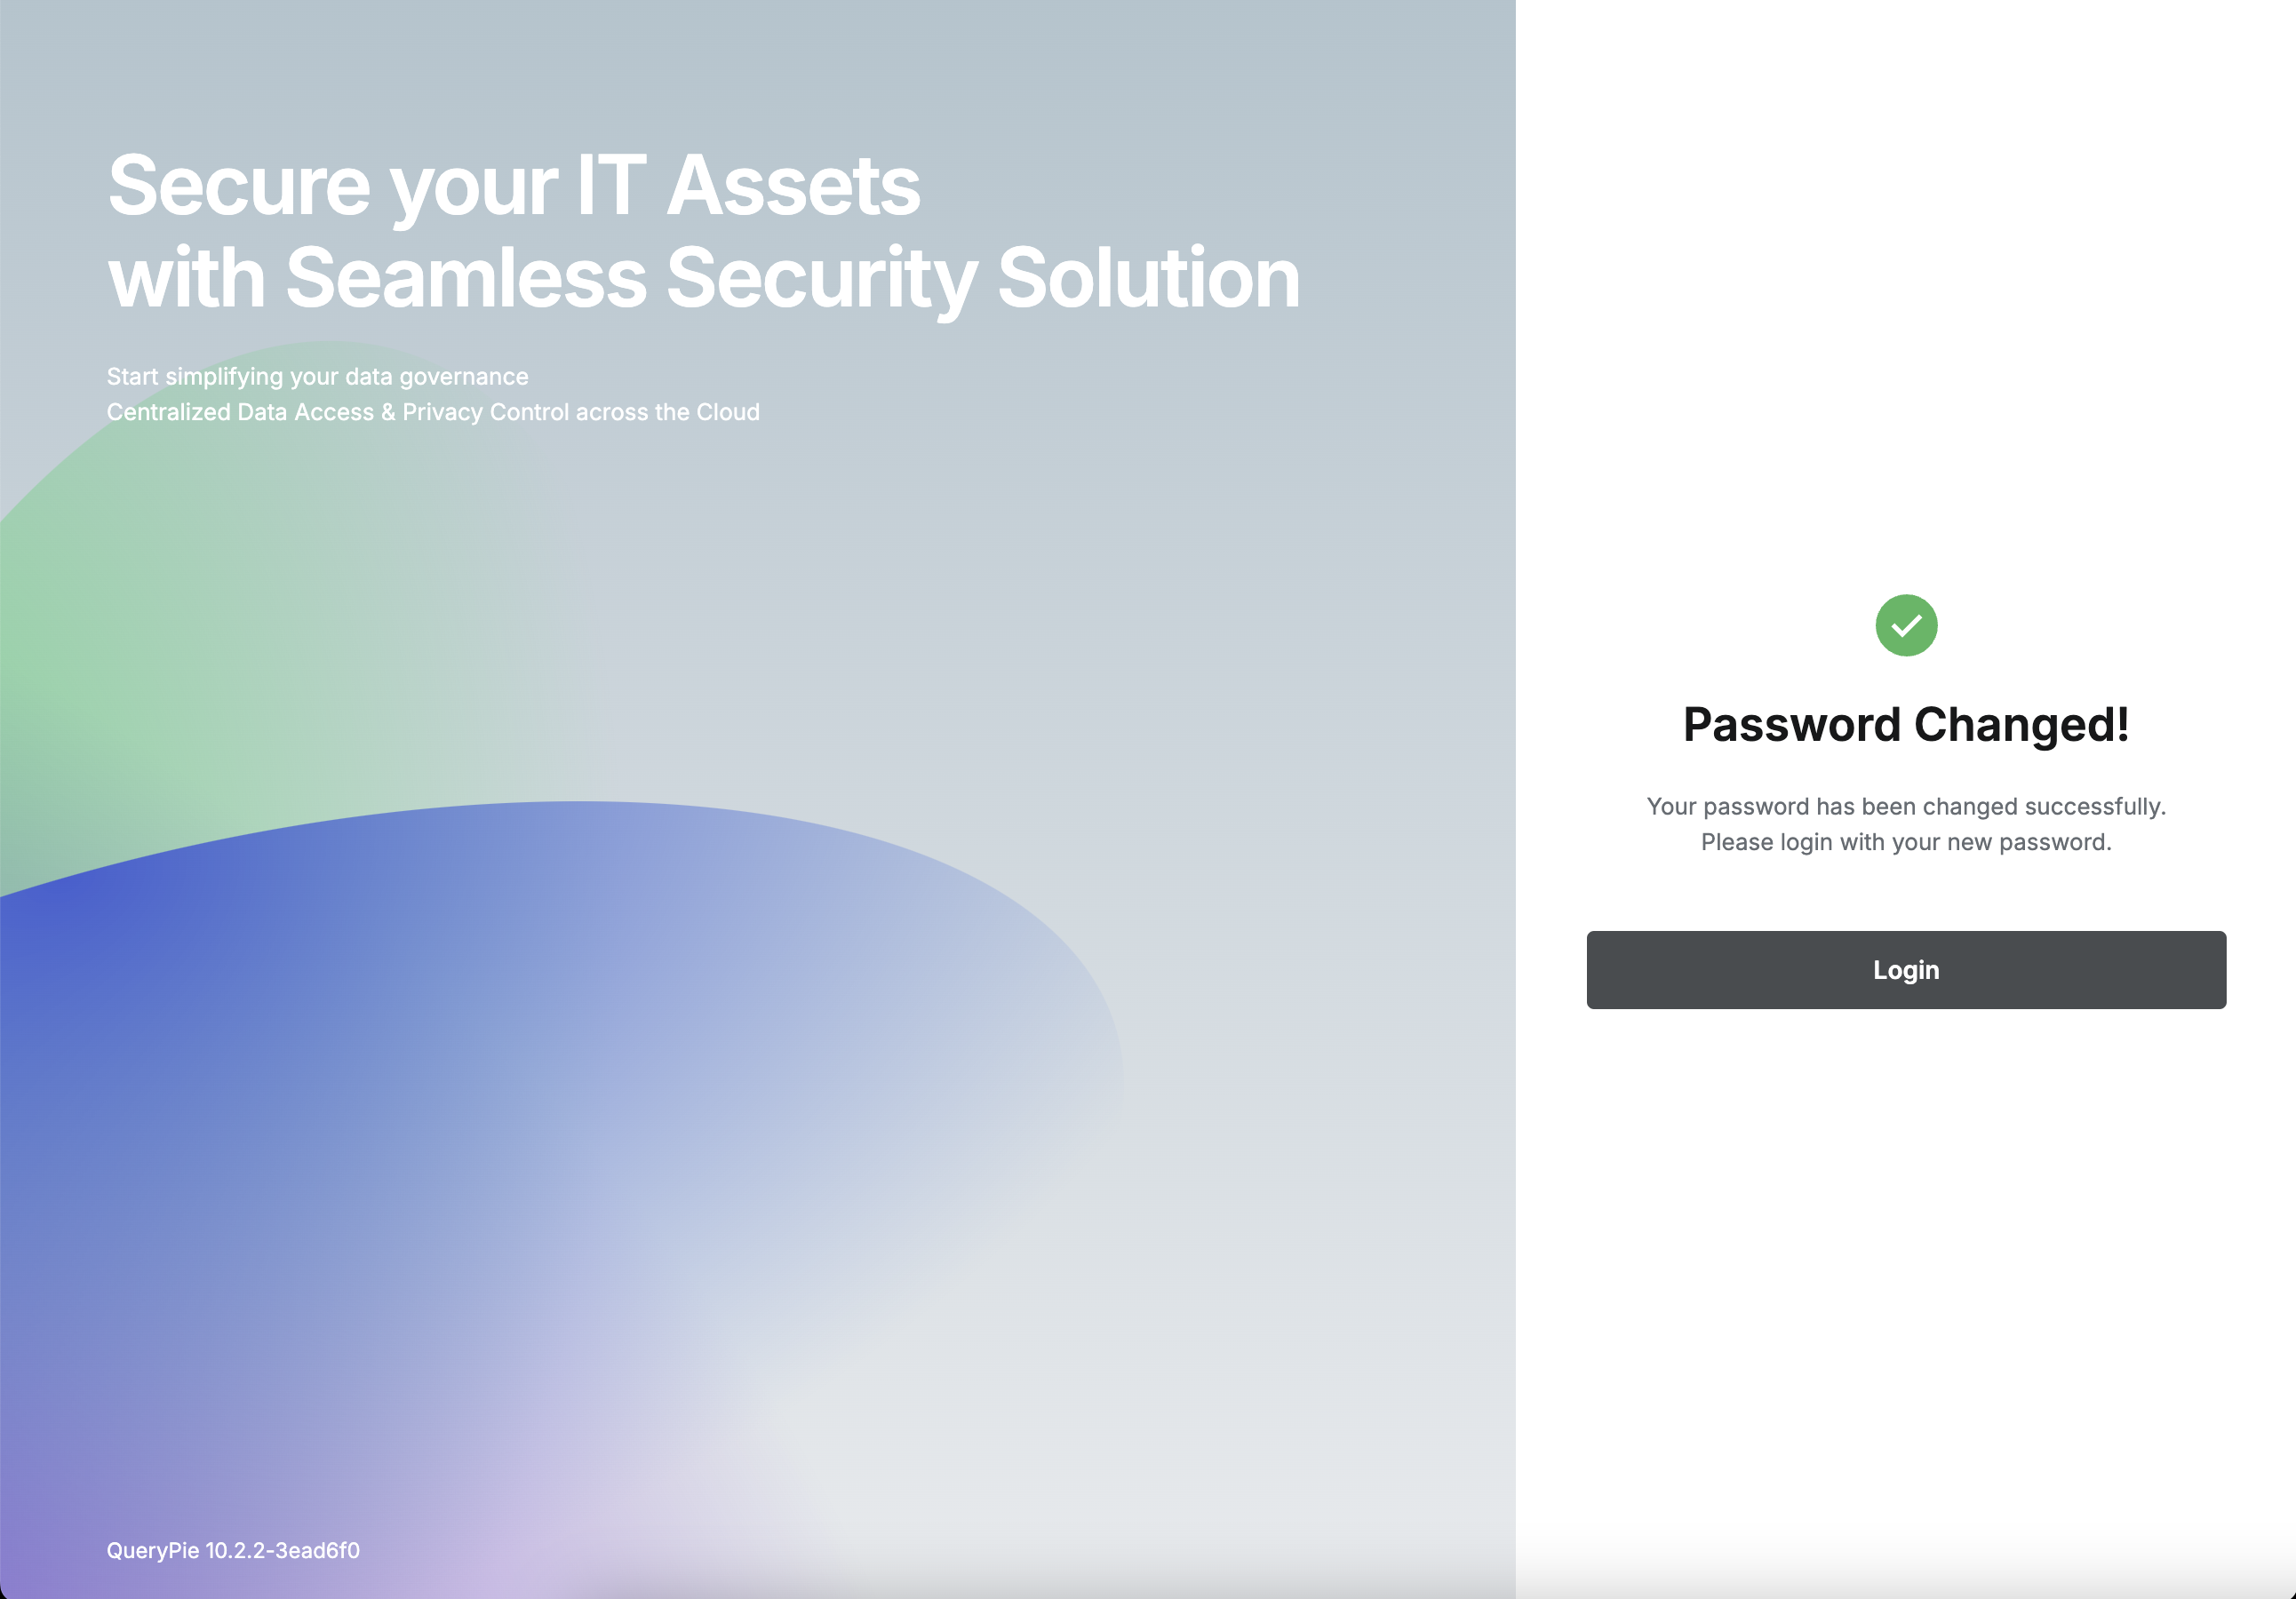Click the "Centralized Data Access" tagline line
Screen dimensions: 2296x1599
(432, 412)
